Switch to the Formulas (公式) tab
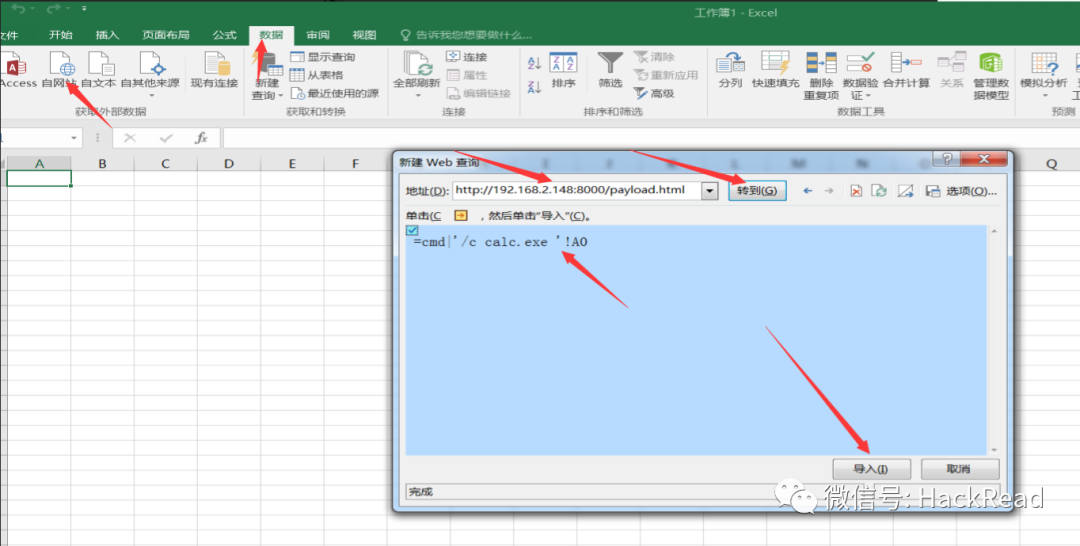This screenshot has width=1080, height=546. click(225, 35)
